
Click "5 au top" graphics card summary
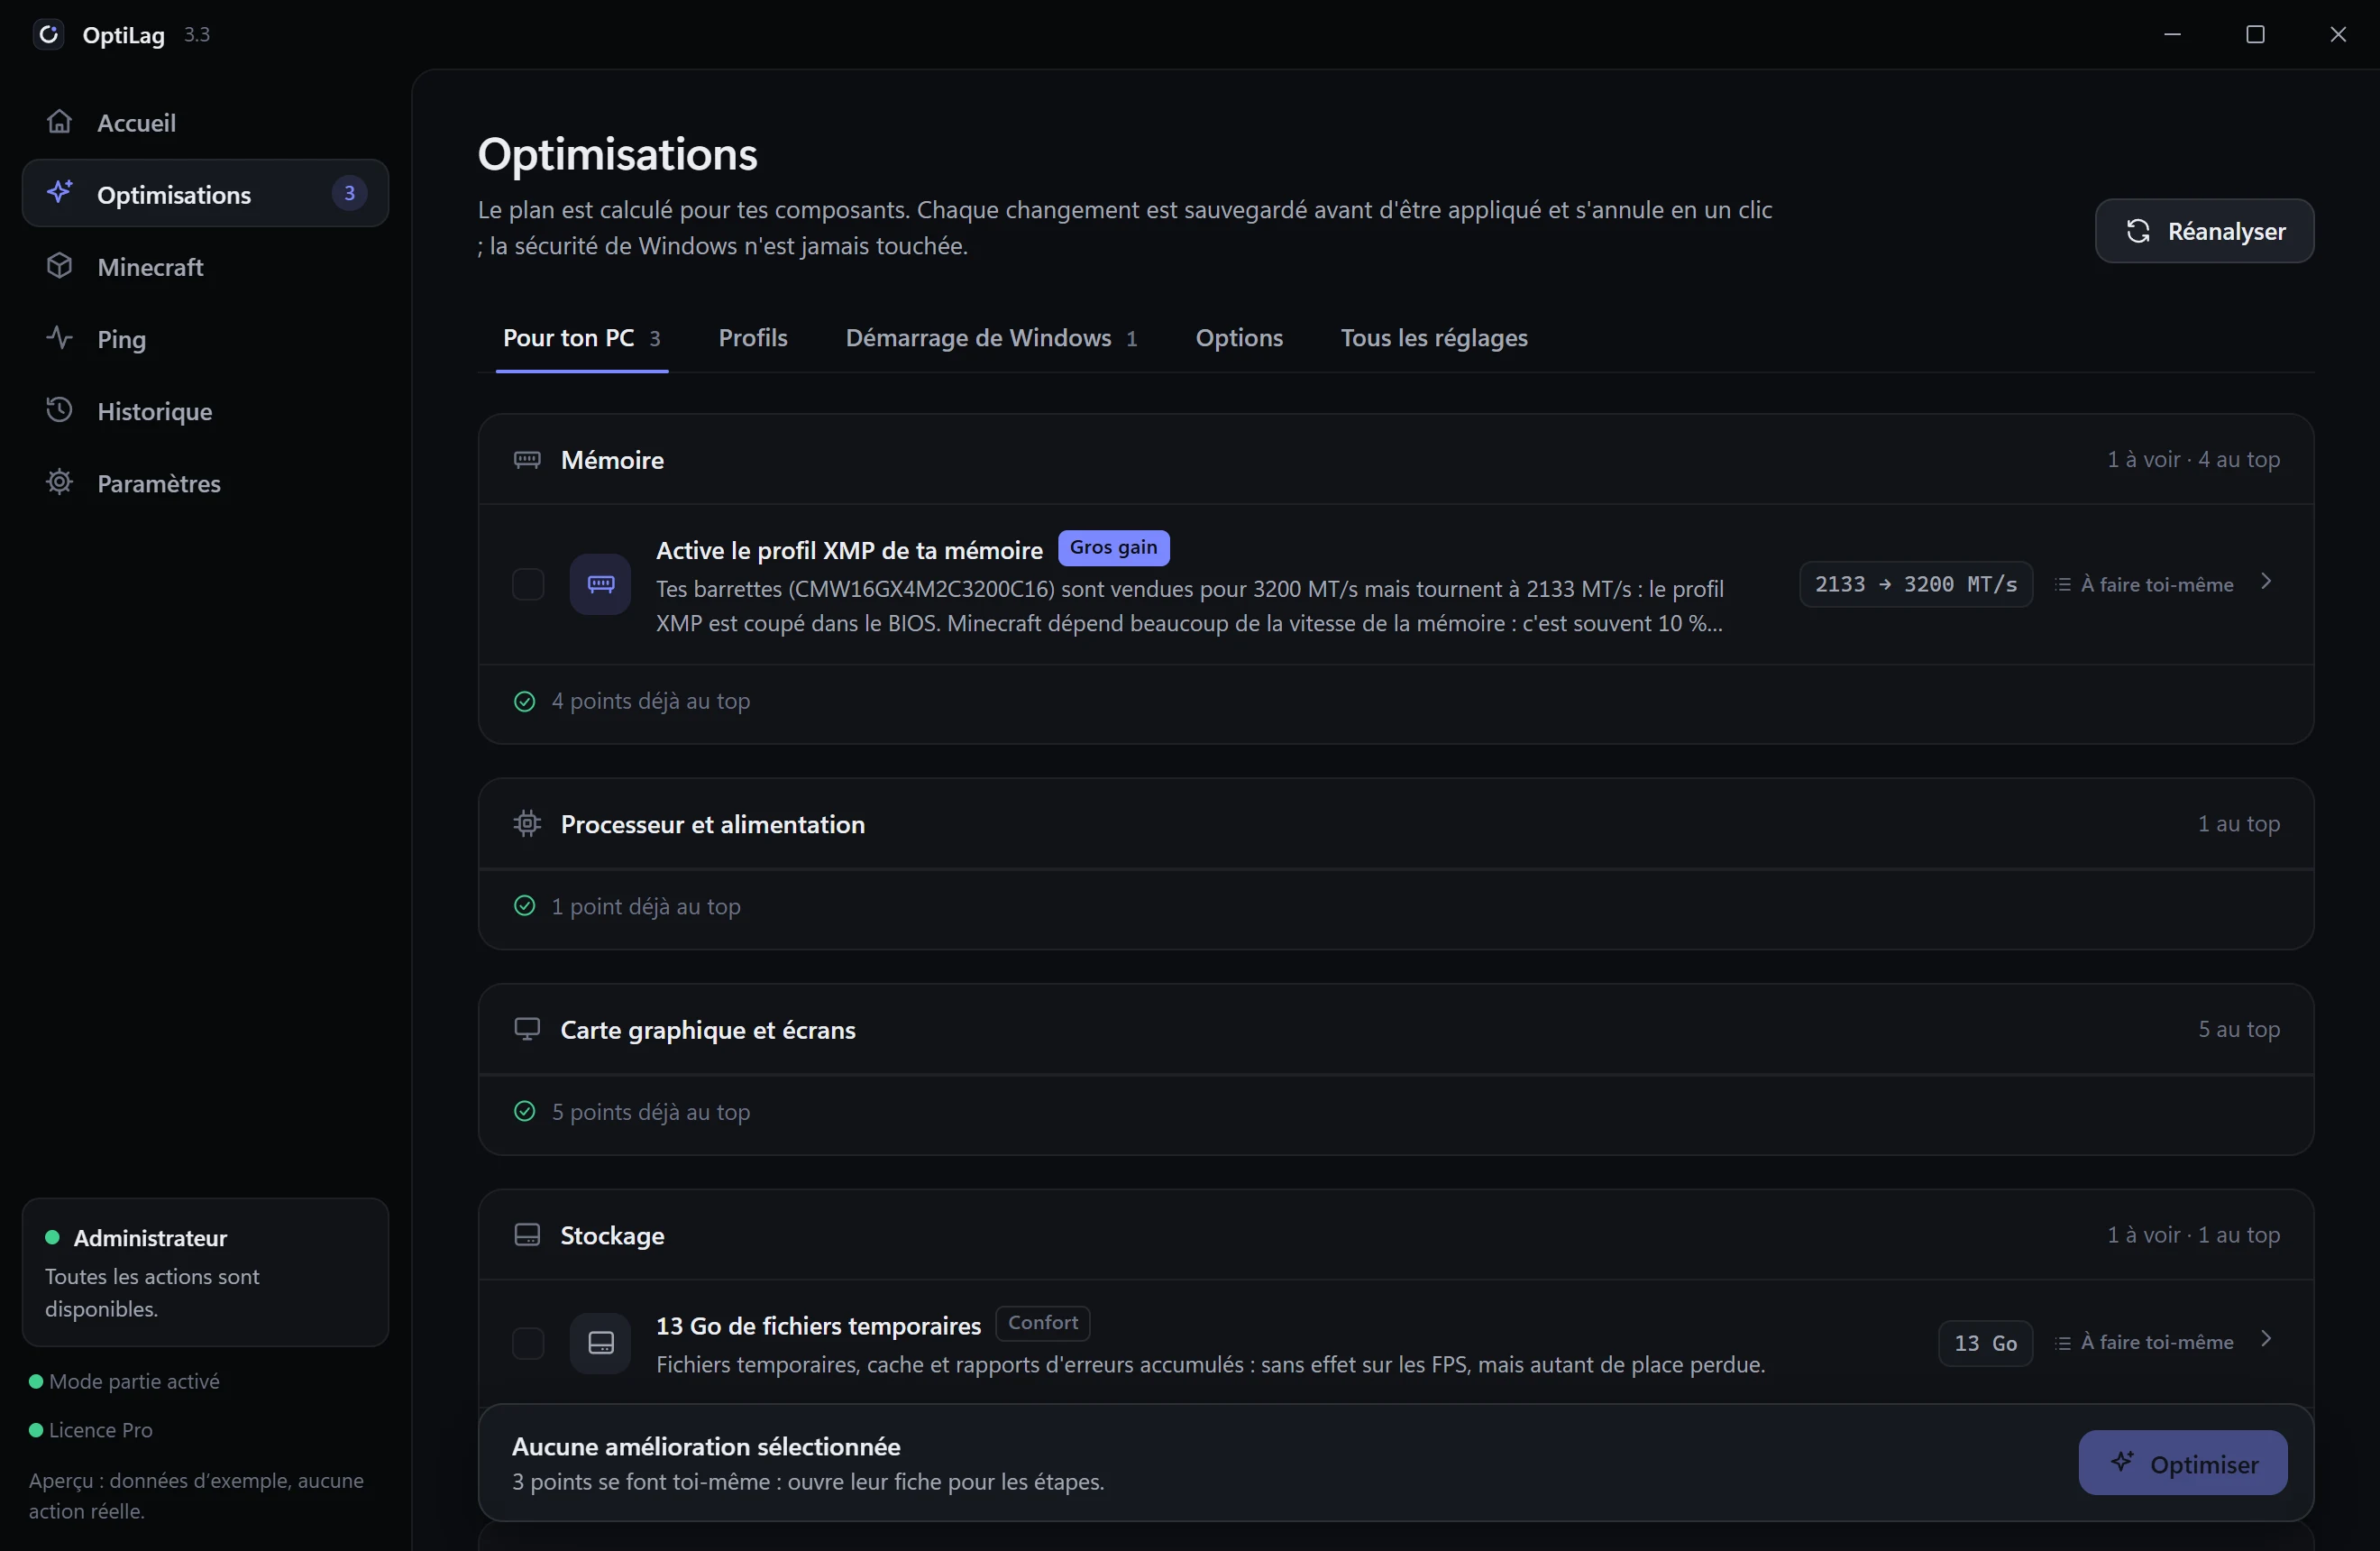click(2238, 1029)
